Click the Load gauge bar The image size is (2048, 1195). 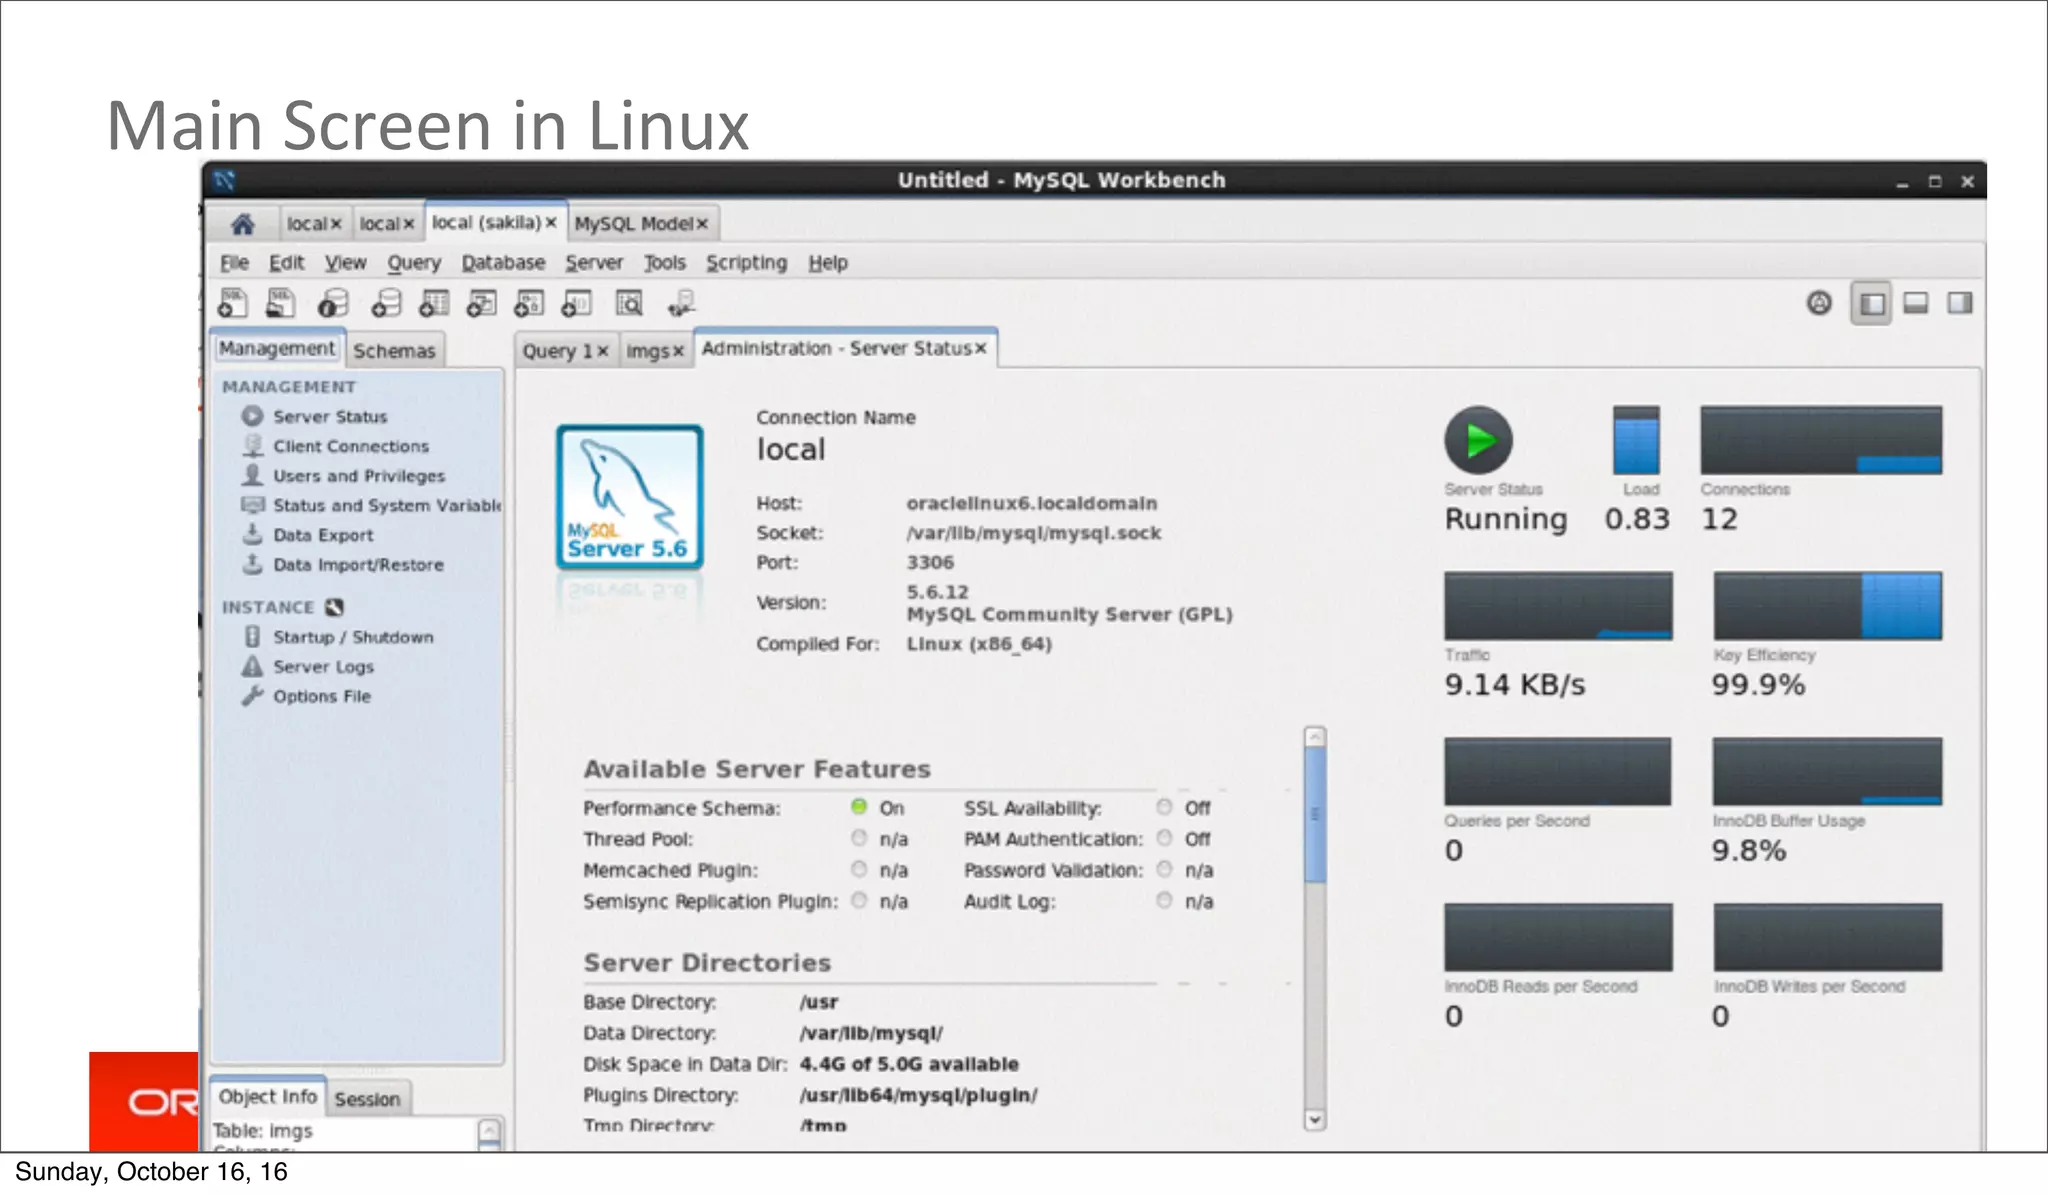[1636, 440]
